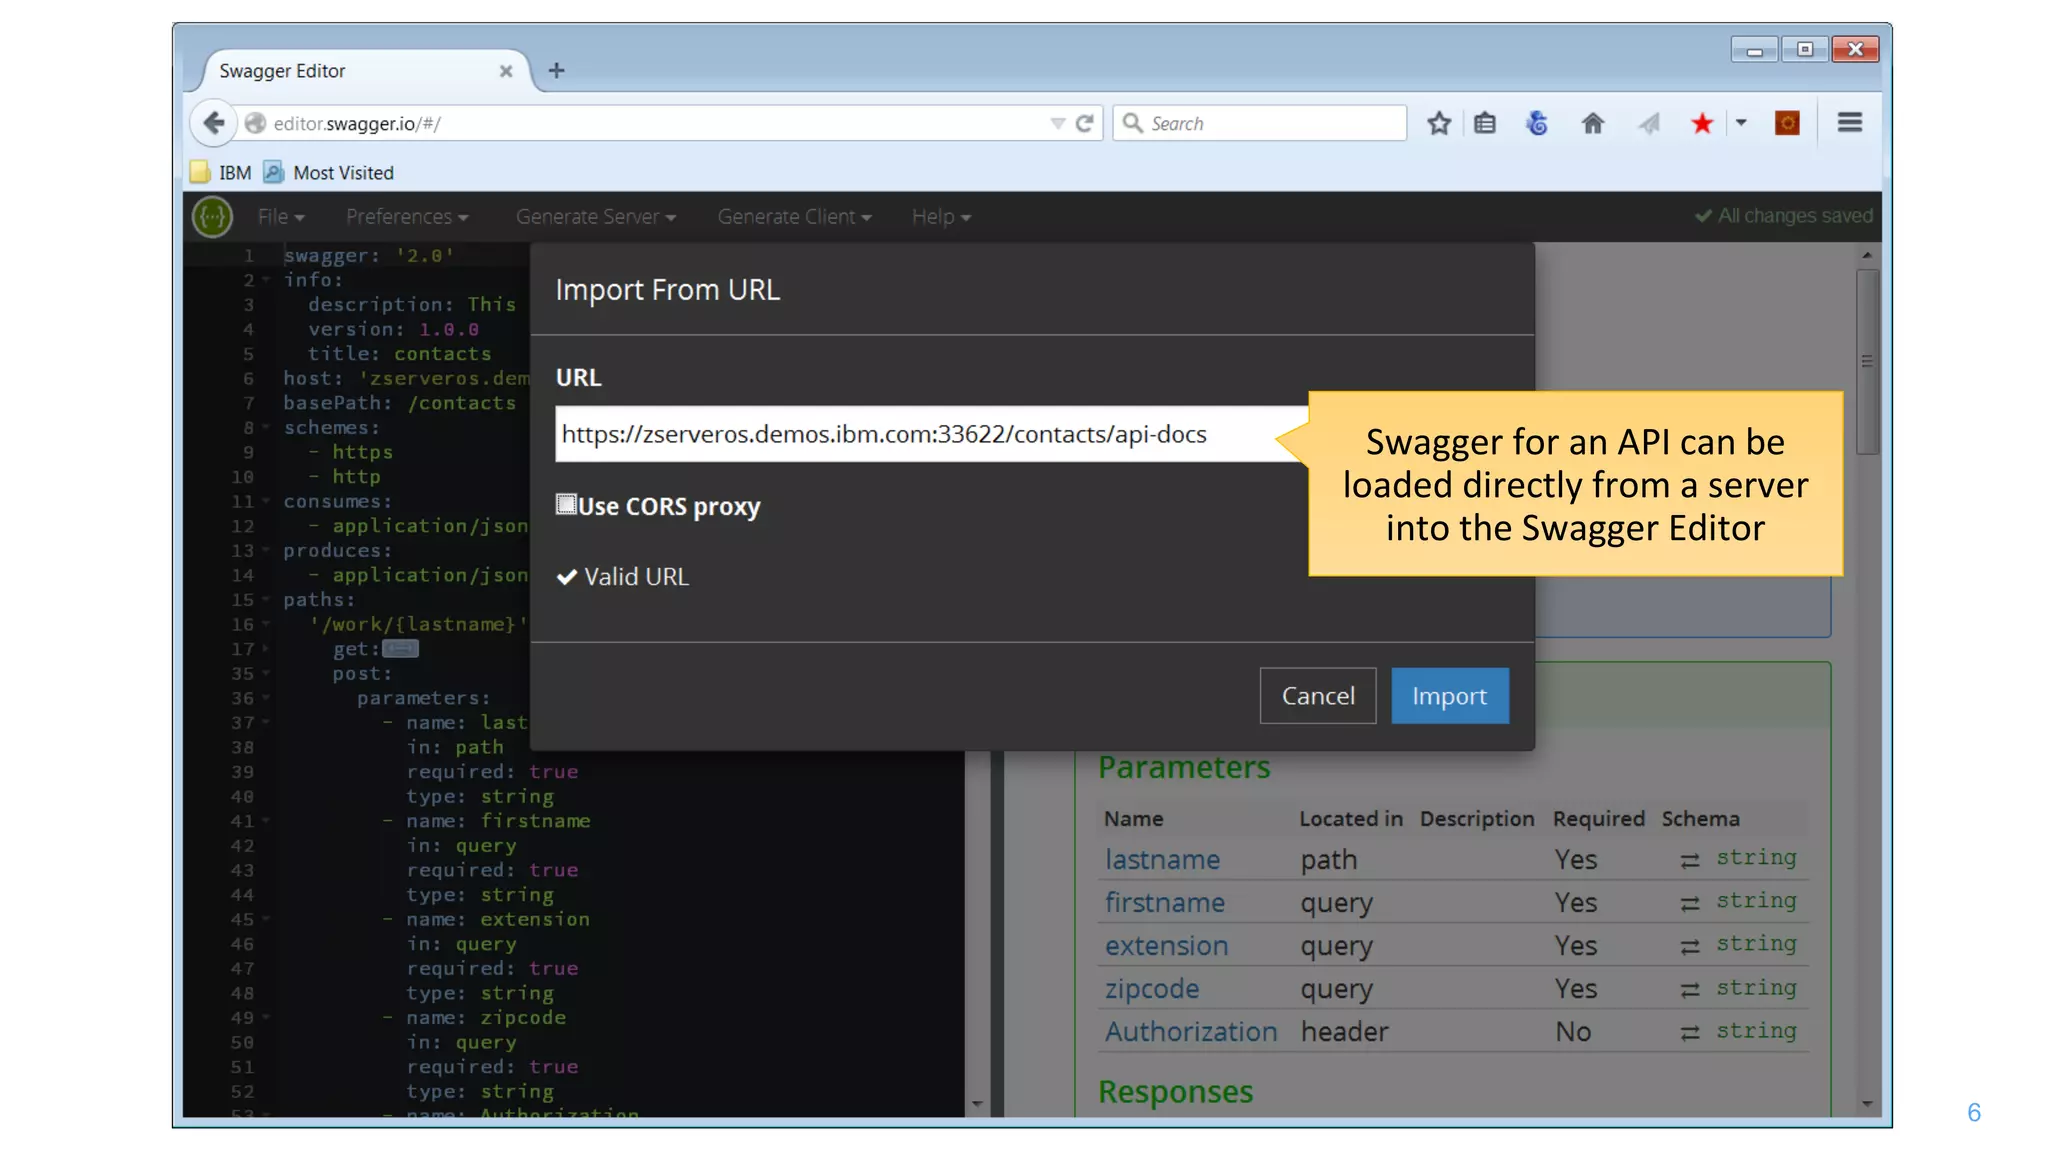Open the Generate Client menu
Viewport: 2048px width, 1152px height.
tap(795, 217)
